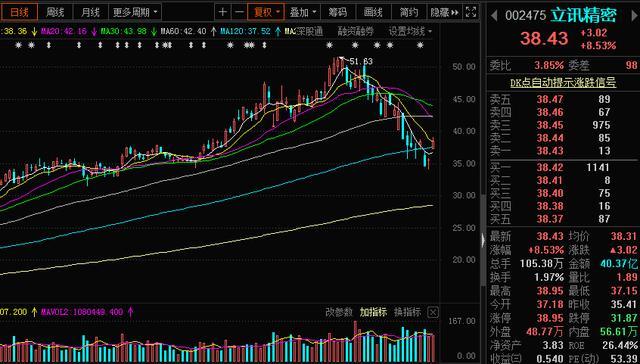
Task: Switch to 月线 monthly chart tab
Action: pos(91,12)
